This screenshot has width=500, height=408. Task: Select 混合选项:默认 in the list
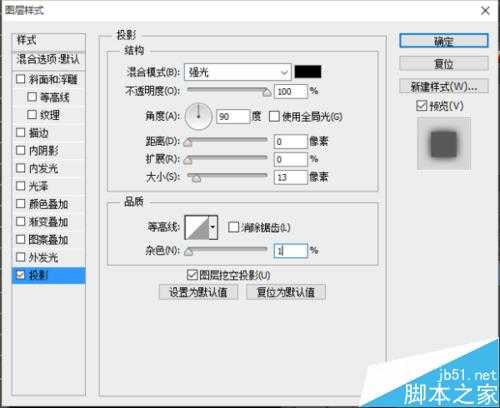[49, 59]
